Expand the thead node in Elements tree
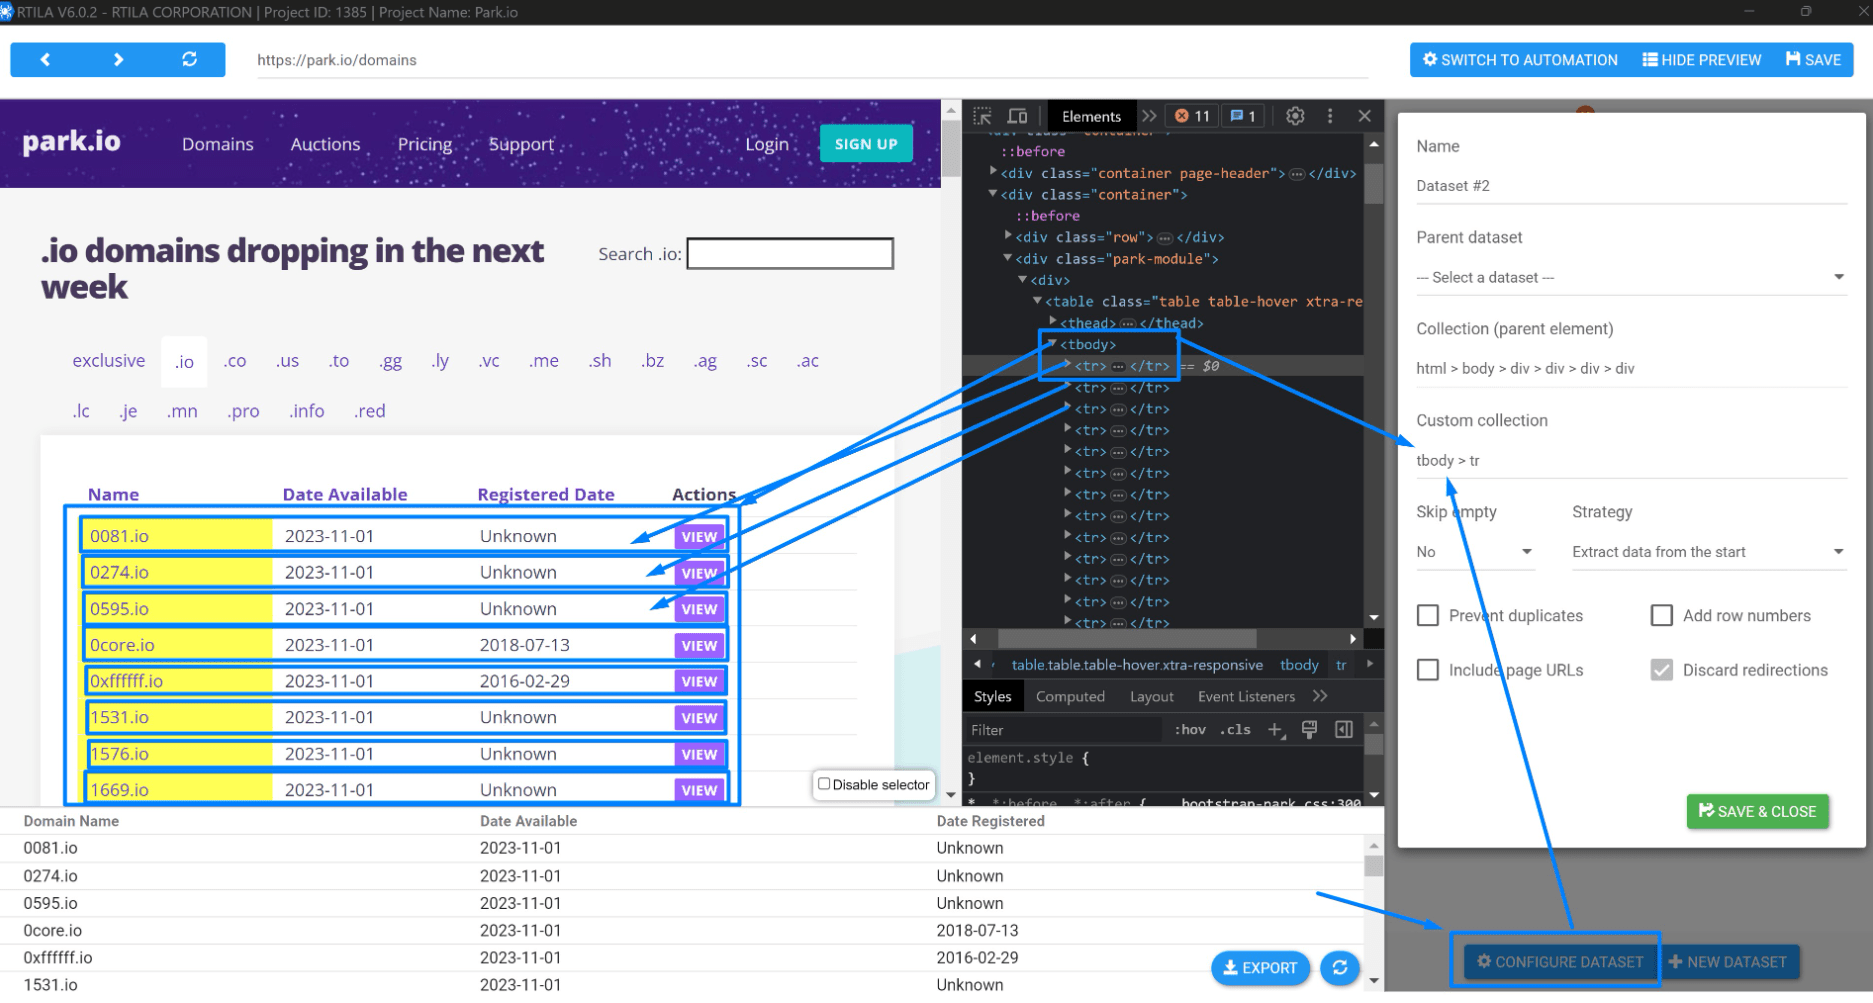 point(1052,322)
